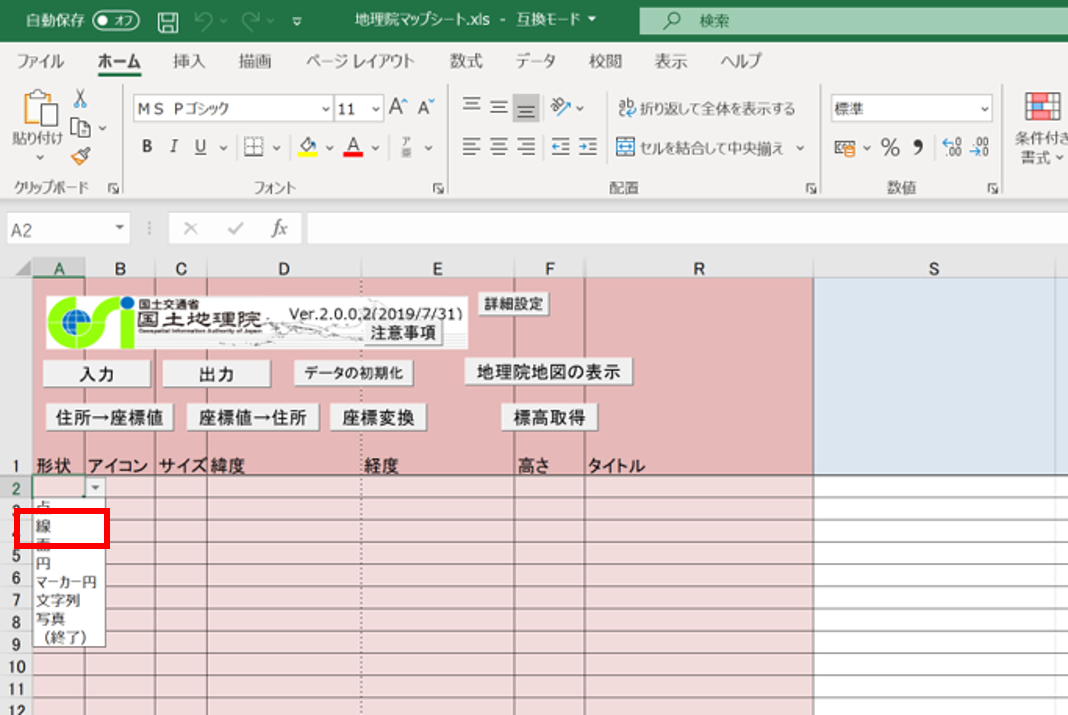Switch to the 校閲 tab
1068x715 pixels.
click(x=605, y=61)
